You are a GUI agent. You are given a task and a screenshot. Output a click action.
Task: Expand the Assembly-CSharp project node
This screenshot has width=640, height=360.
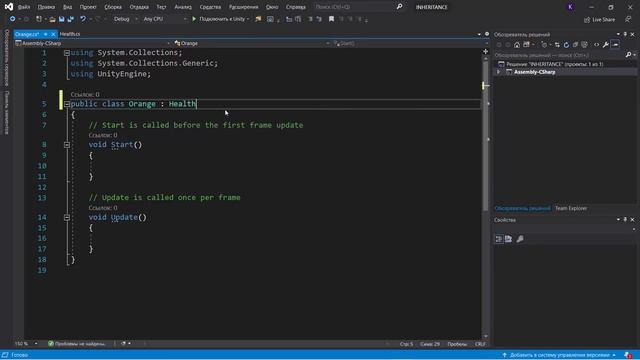(498, 72)
